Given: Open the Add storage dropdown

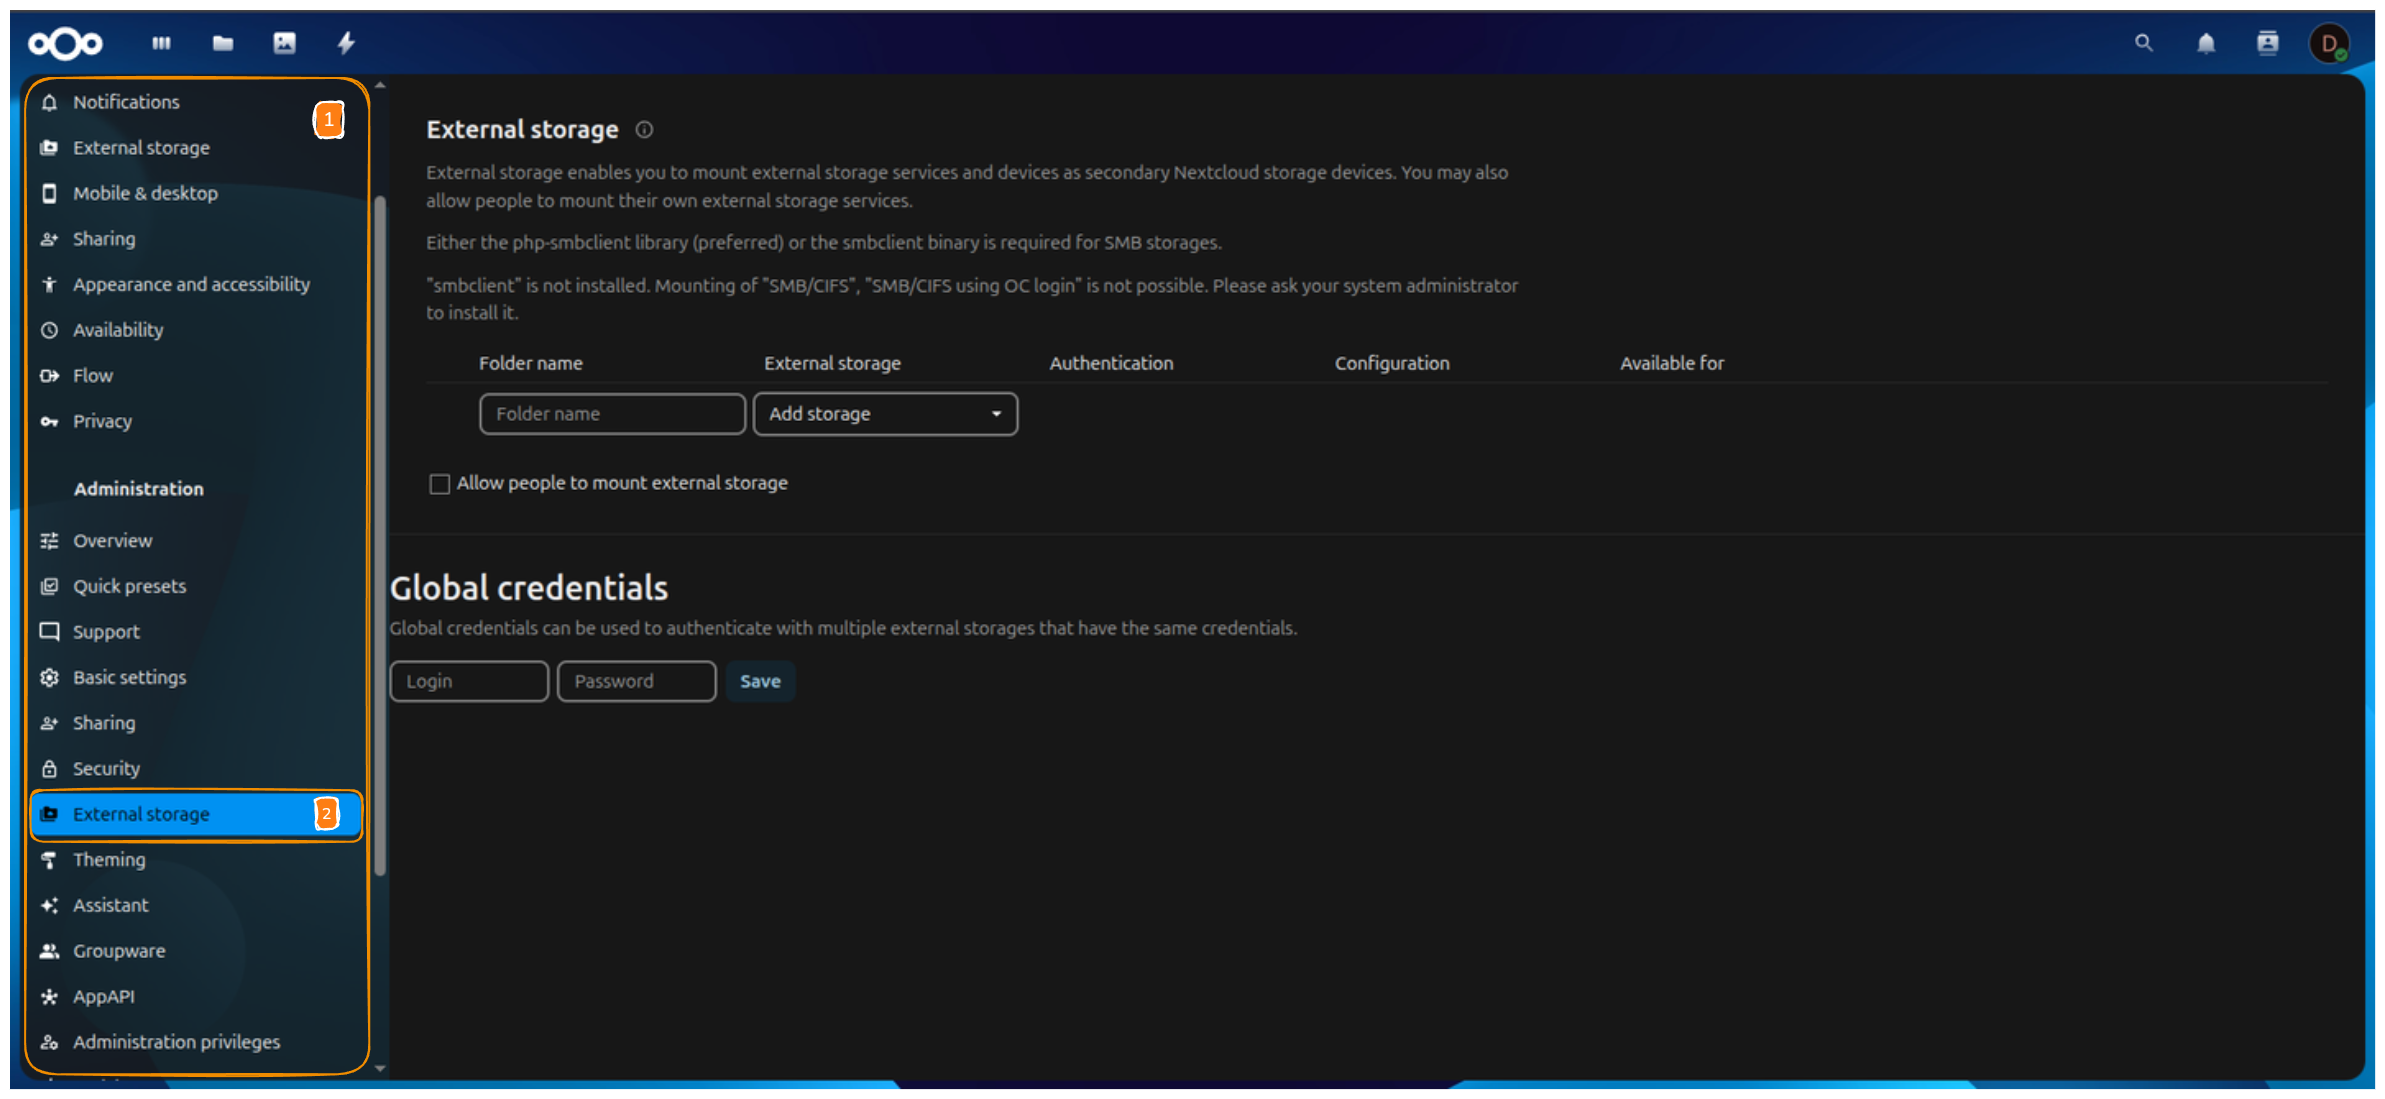Looking at the screenshot, I should (x=884, y=413).
